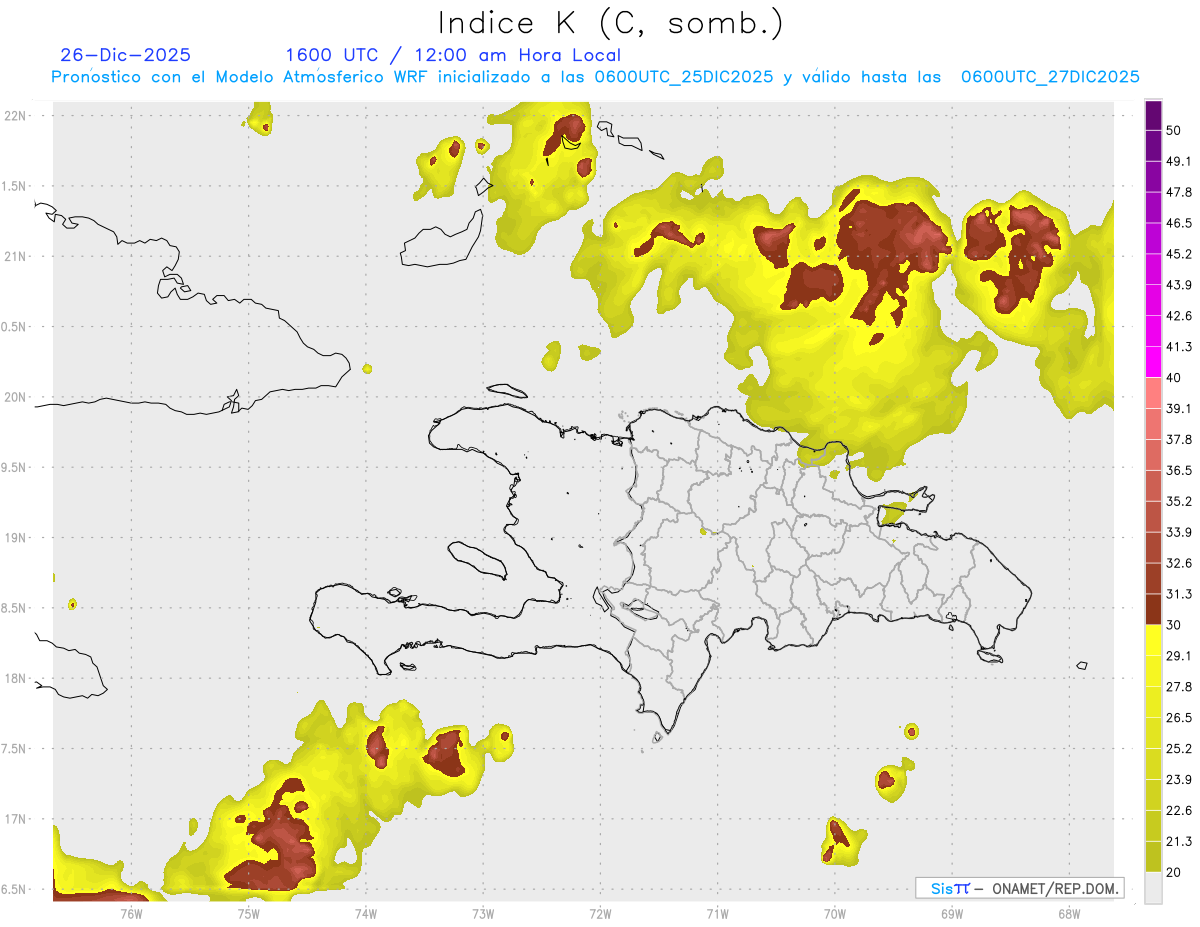Click the legend value 45.2
The image size is (1200, 927).
tap(1178, 254)
